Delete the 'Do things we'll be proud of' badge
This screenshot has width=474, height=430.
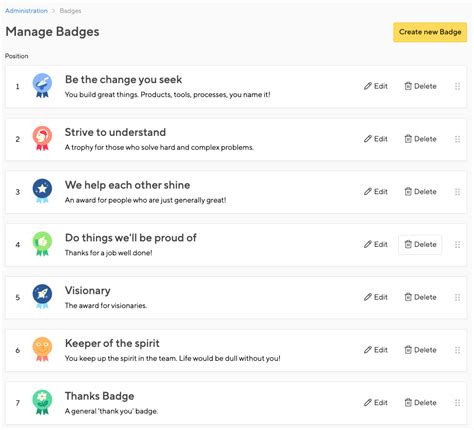(x=420, y=244)
